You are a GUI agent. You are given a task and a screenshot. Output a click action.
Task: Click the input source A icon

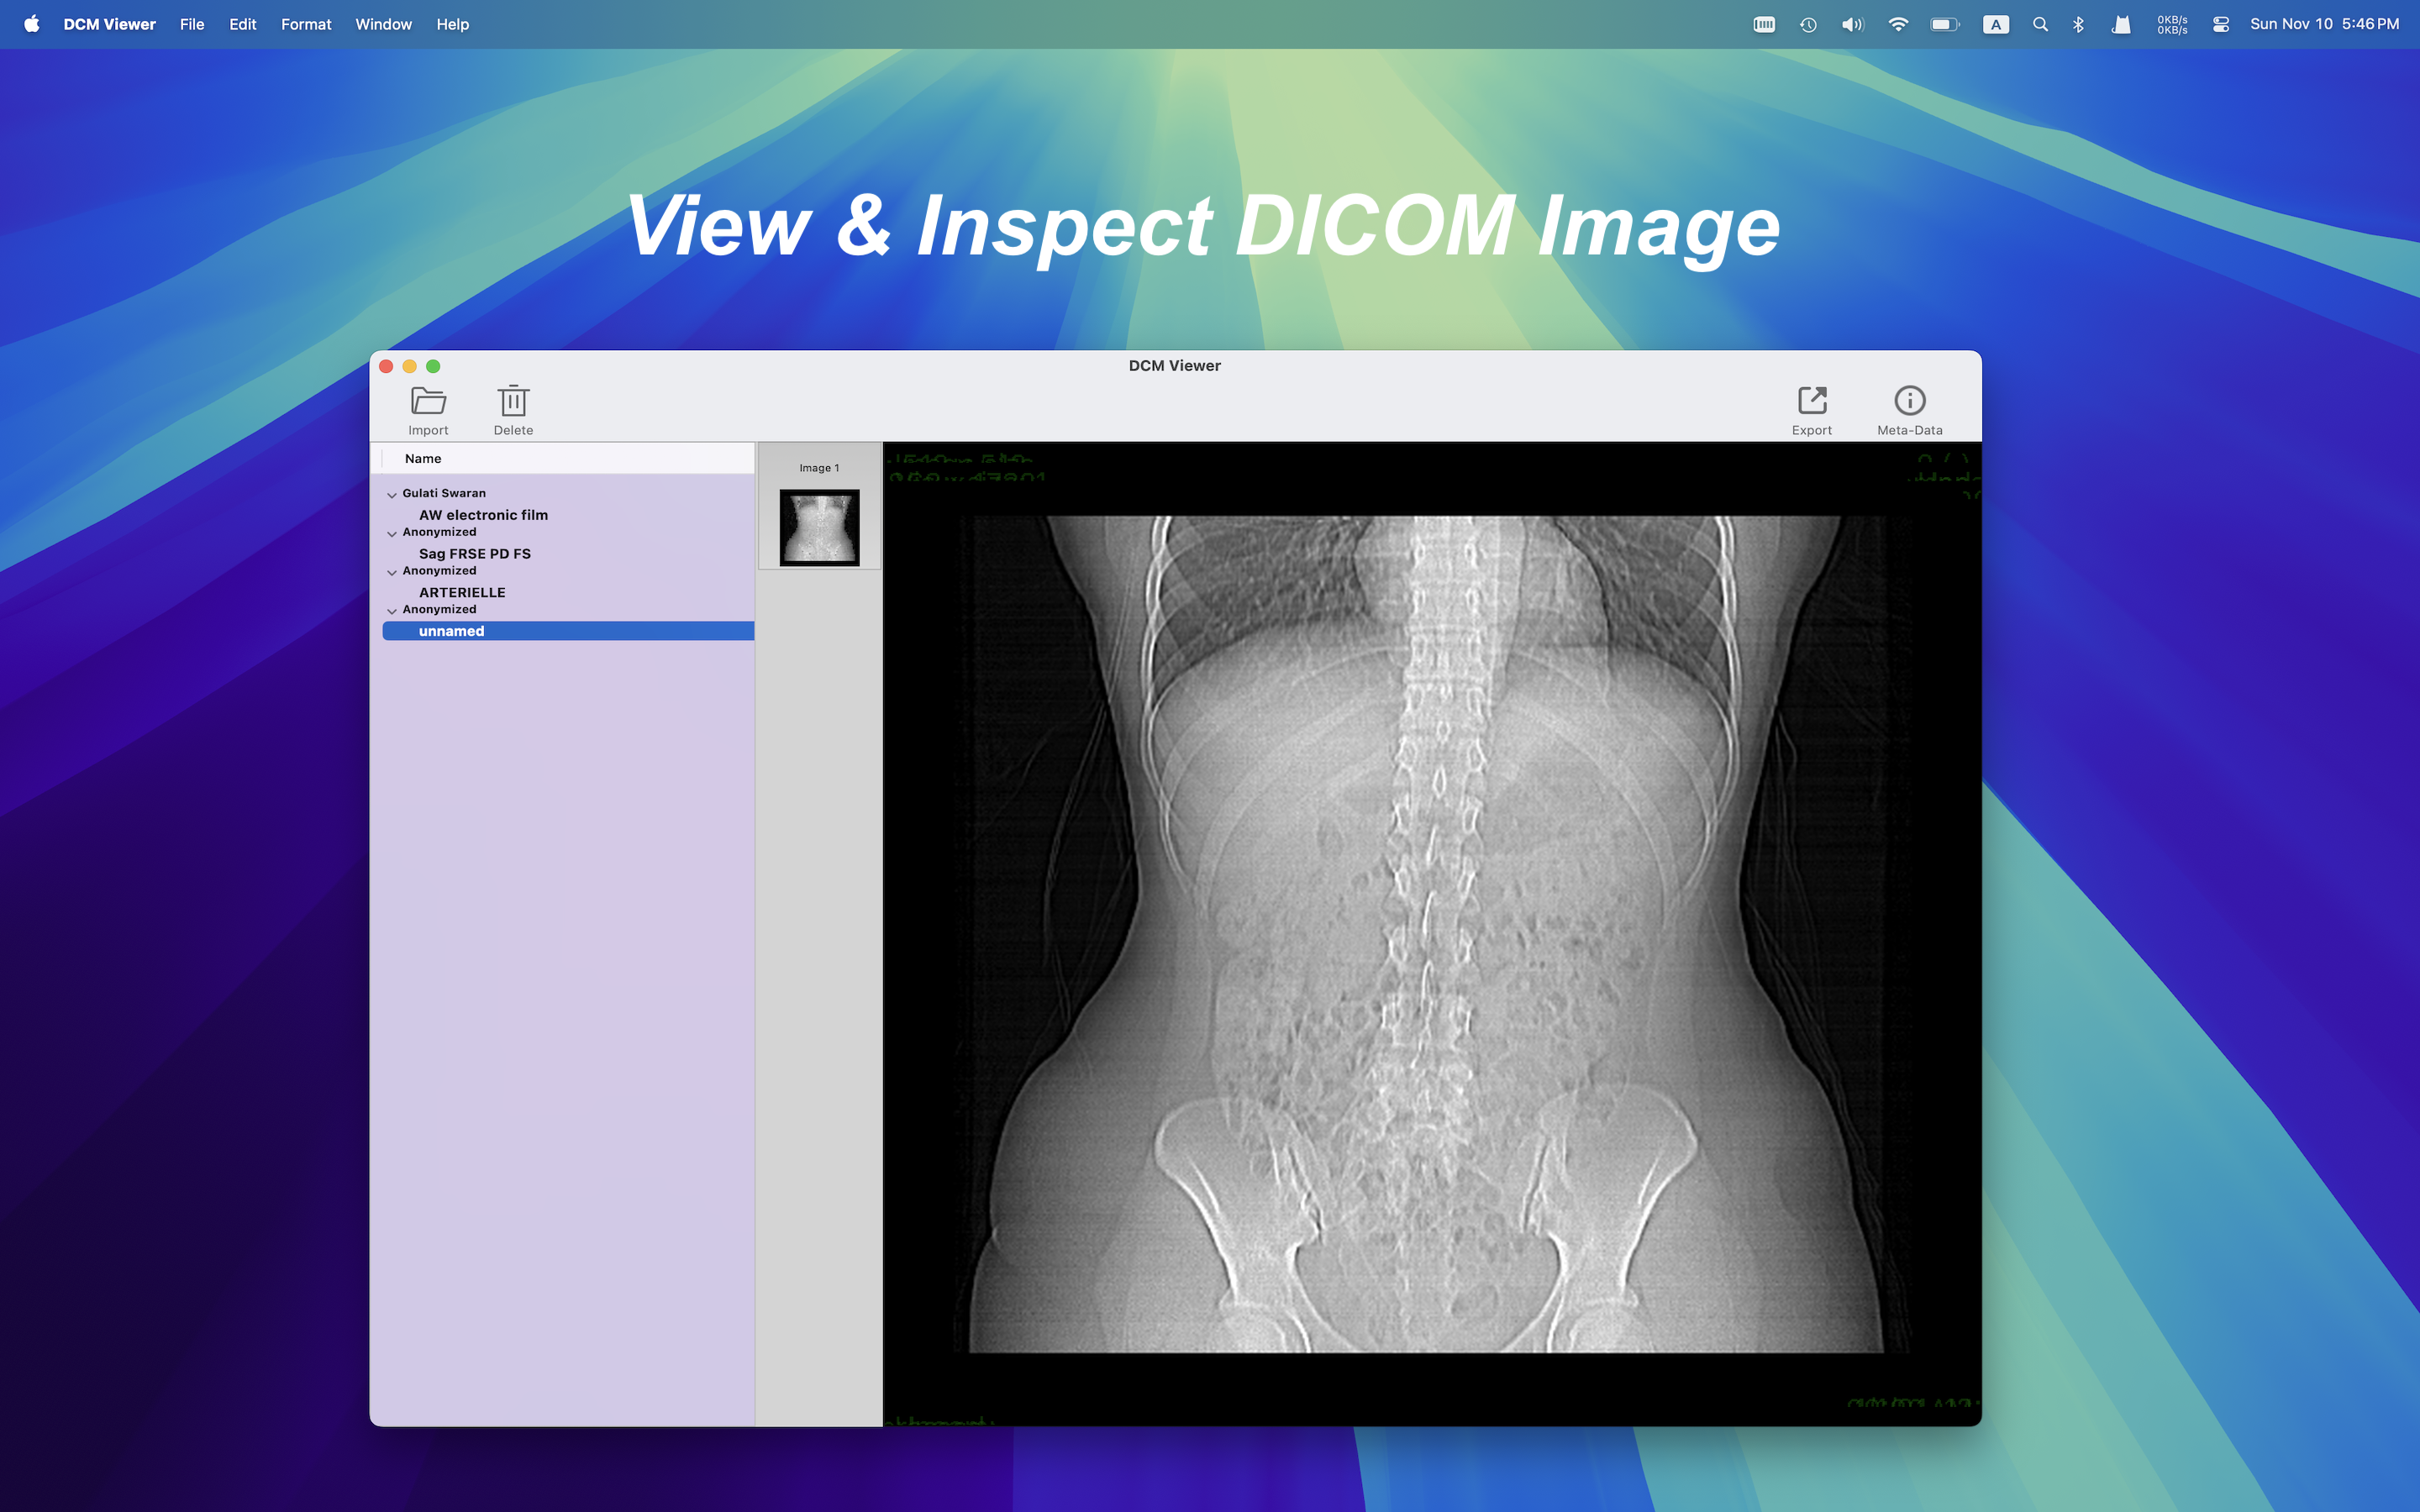coord(1996,24)
